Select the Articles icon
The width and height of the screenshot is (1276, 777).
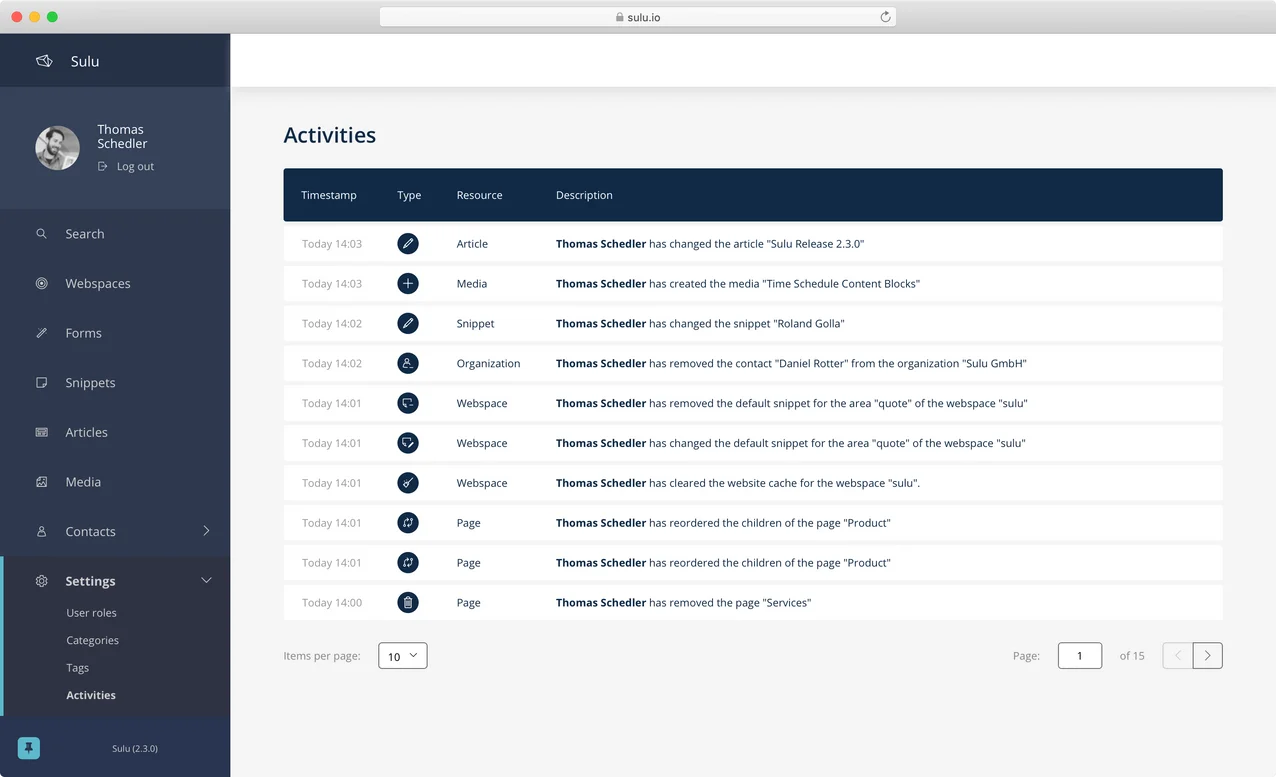coord(41,432)
